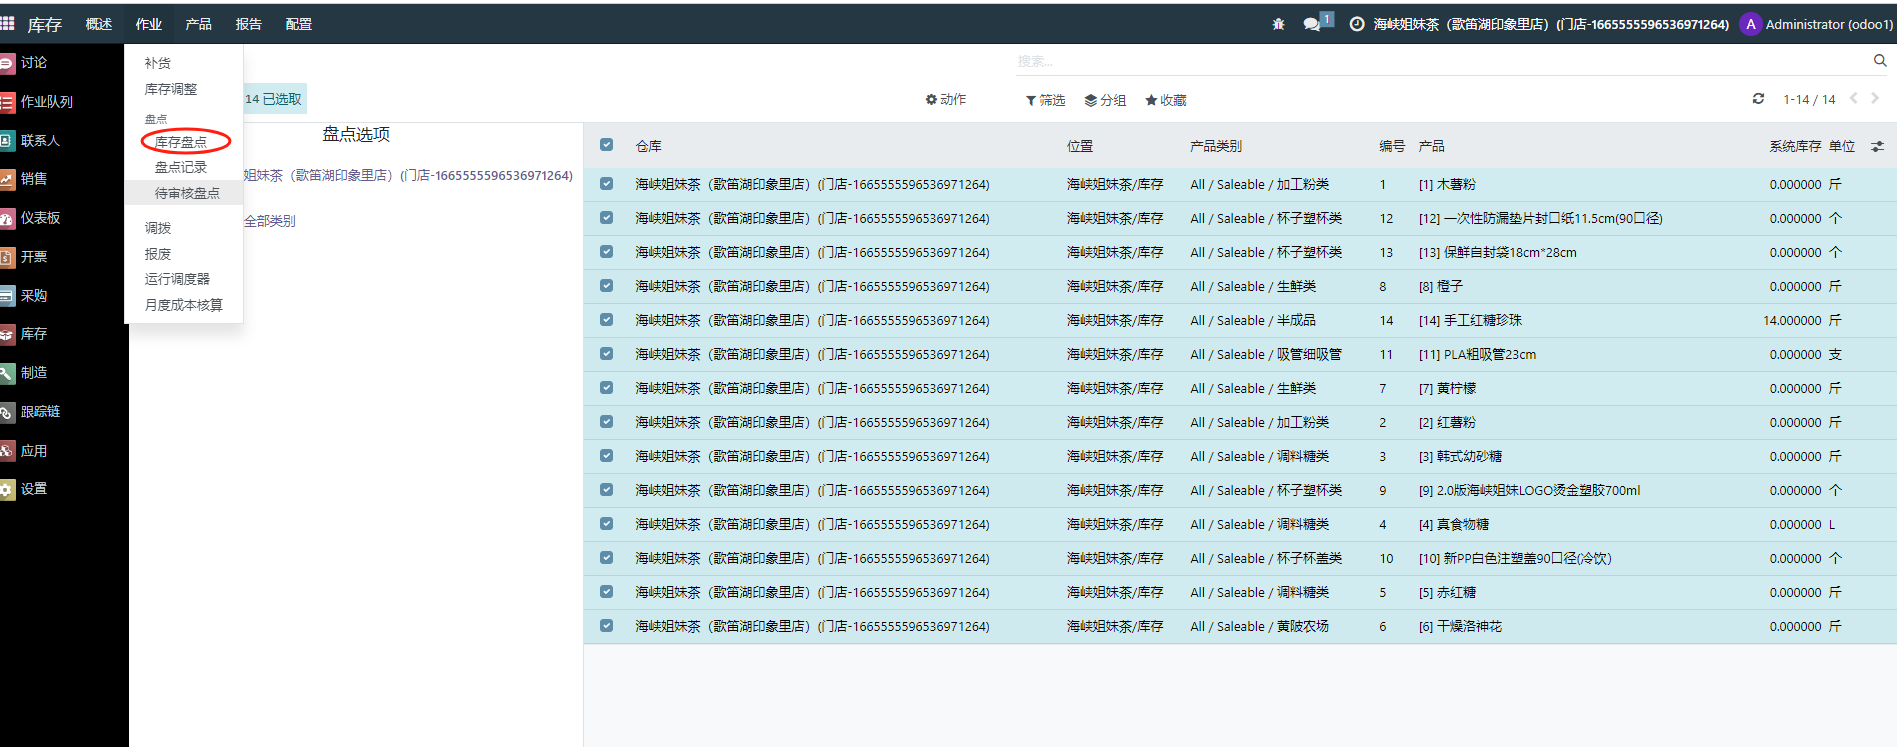1897x747 pixels.
Task: Toggle the select-all header checkbox
Action: click(606, 145)
